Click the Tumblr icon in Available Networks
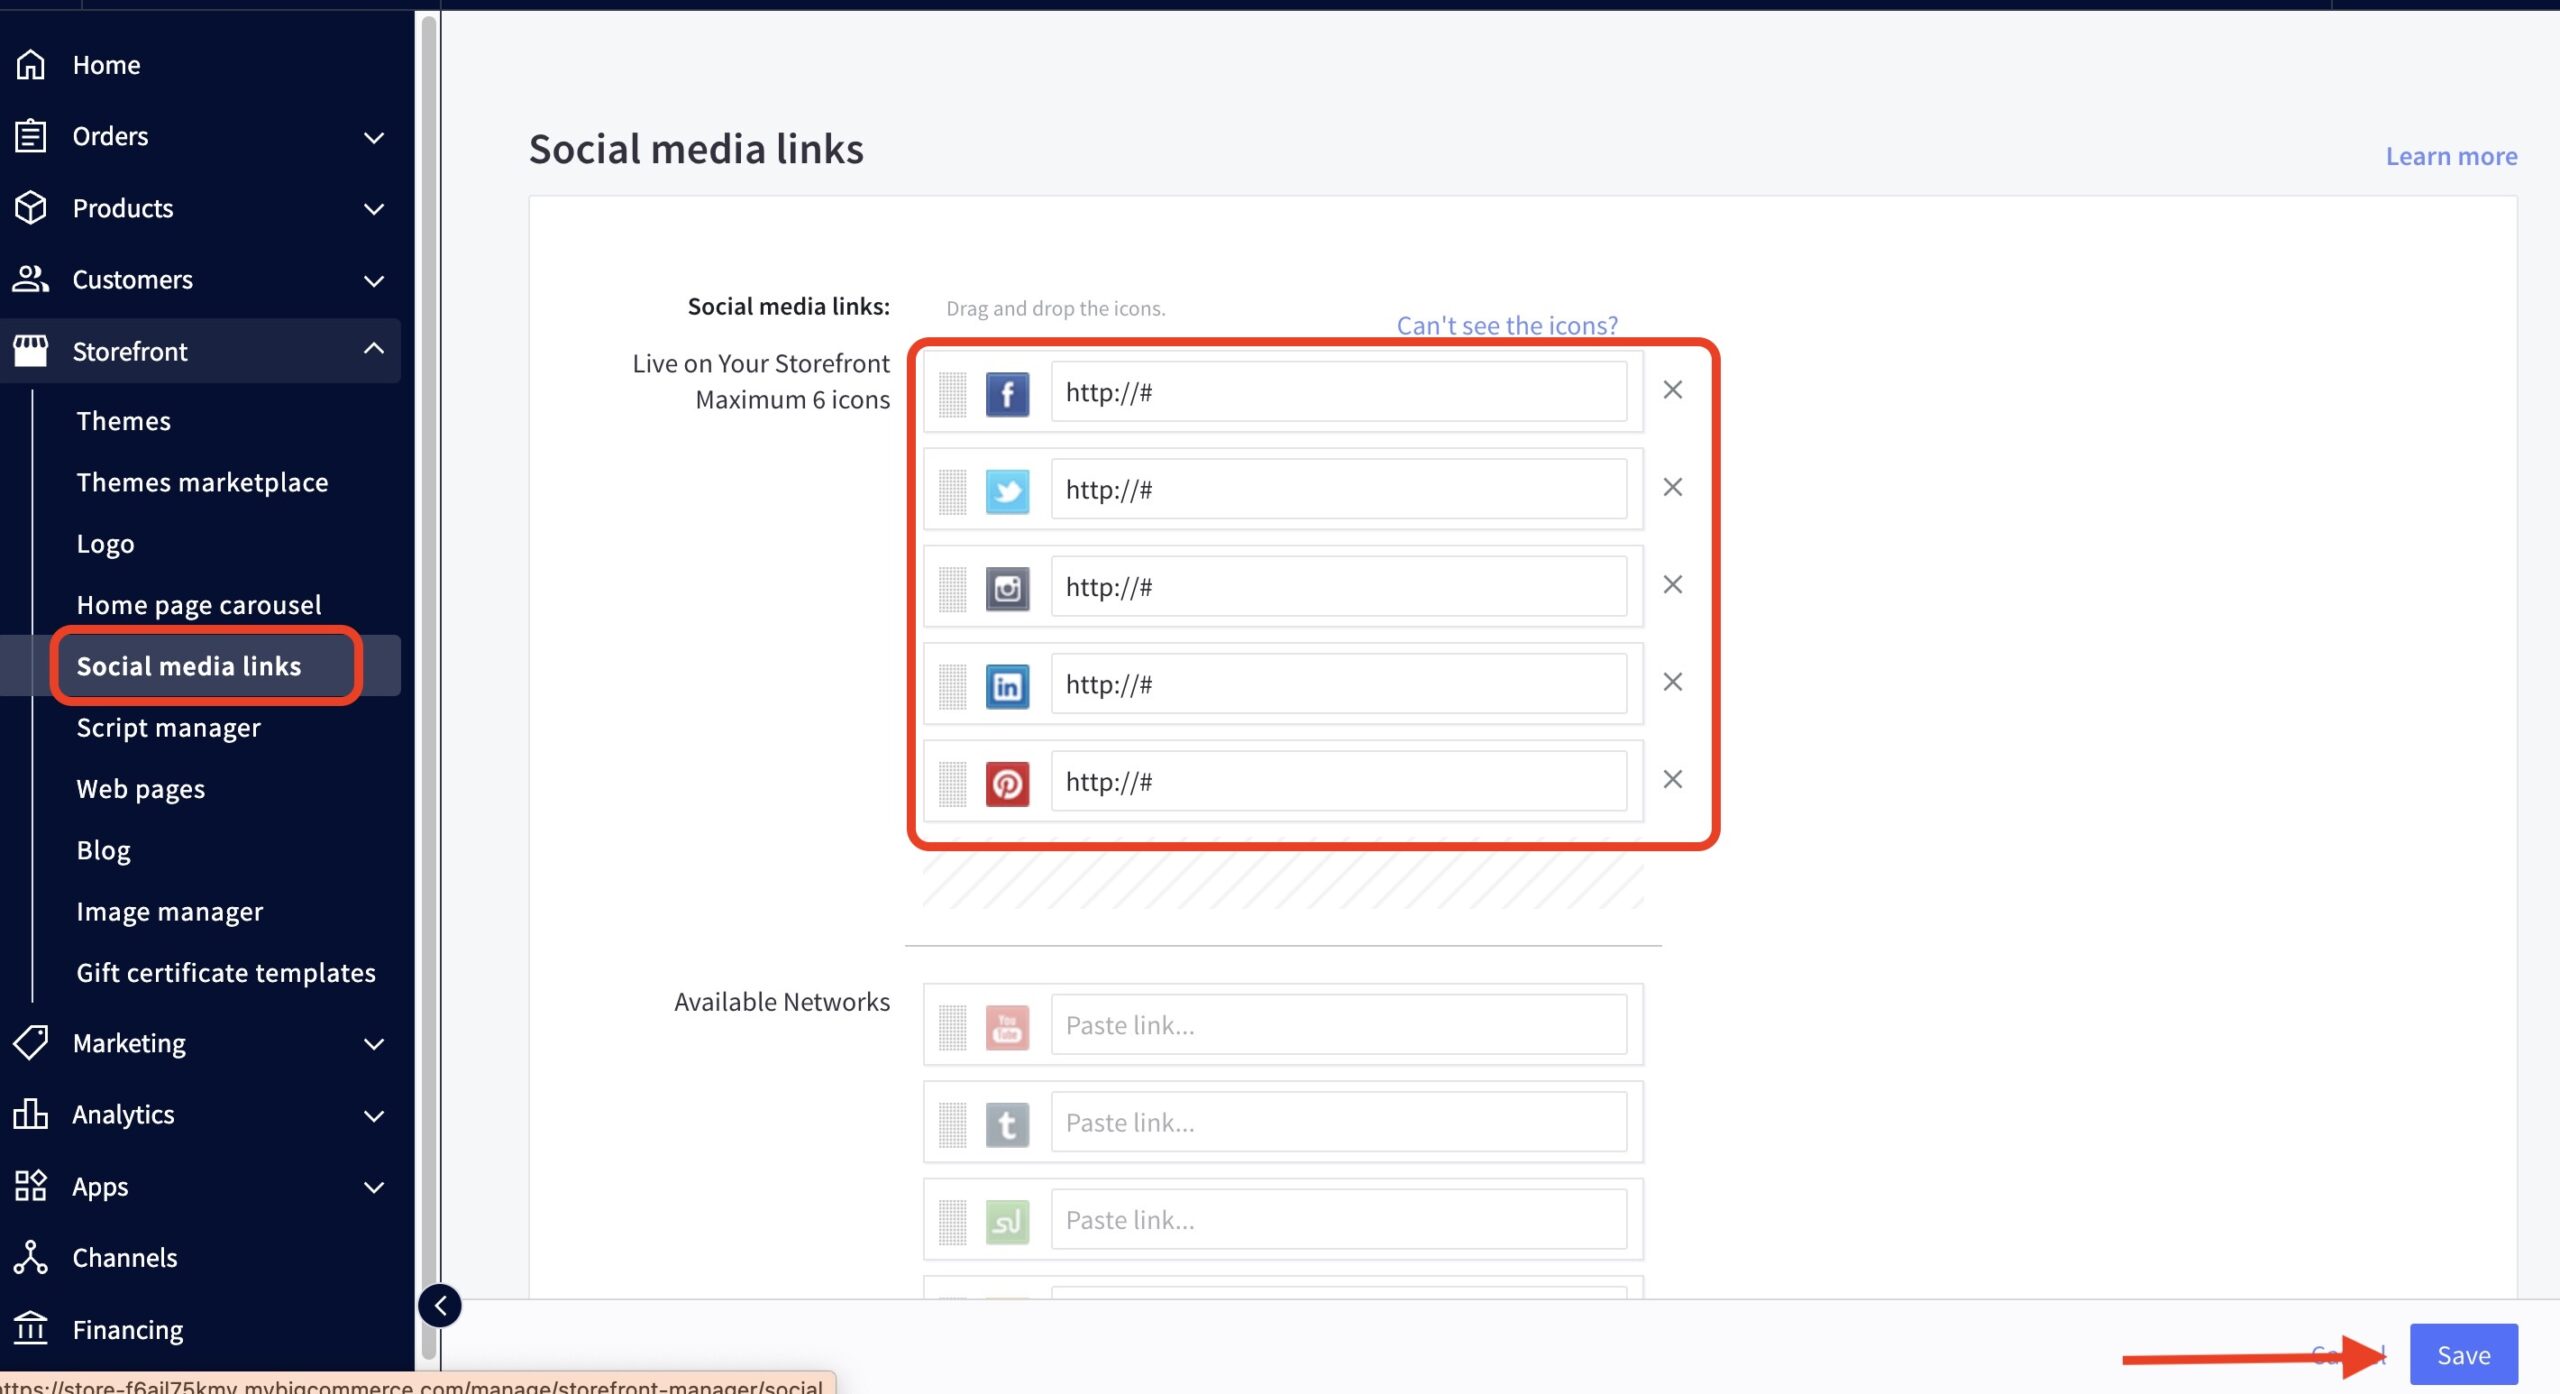Image resolution: width=2560 pixels, height=1394 pixels. [1007, 1124]
